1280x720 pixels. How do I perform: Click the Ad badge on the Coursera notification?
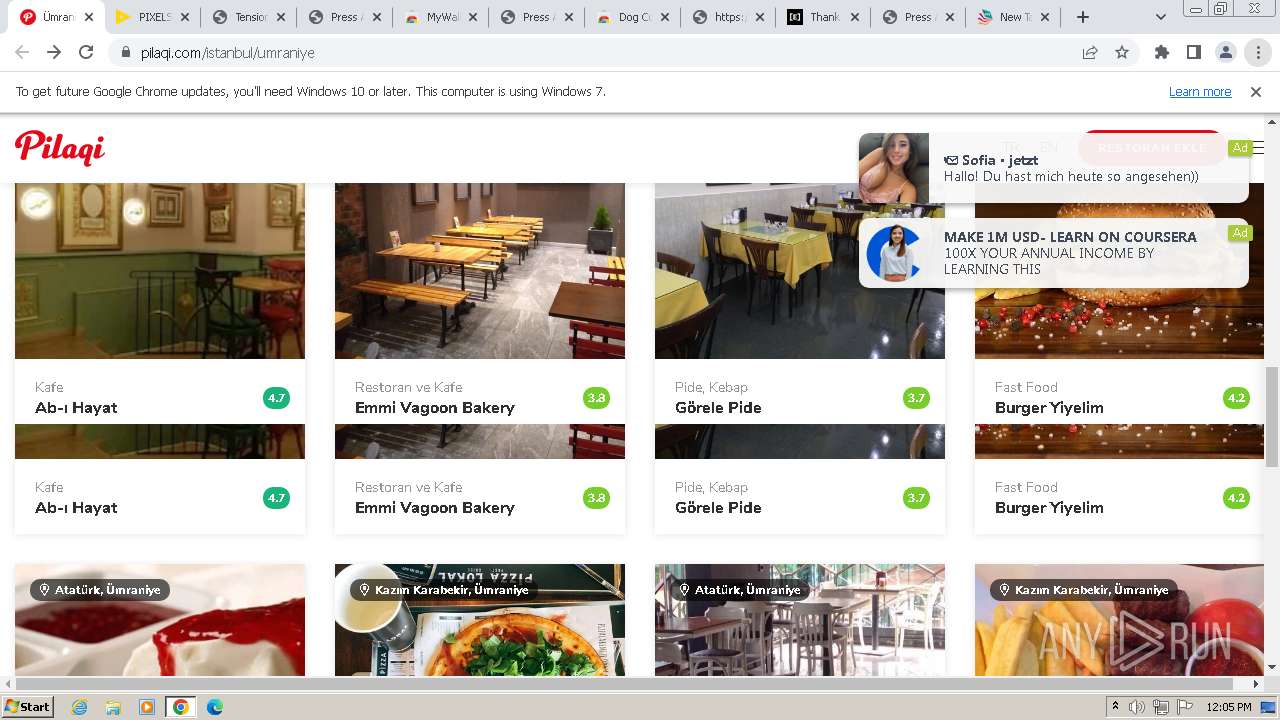click(x=1240, y=233)
